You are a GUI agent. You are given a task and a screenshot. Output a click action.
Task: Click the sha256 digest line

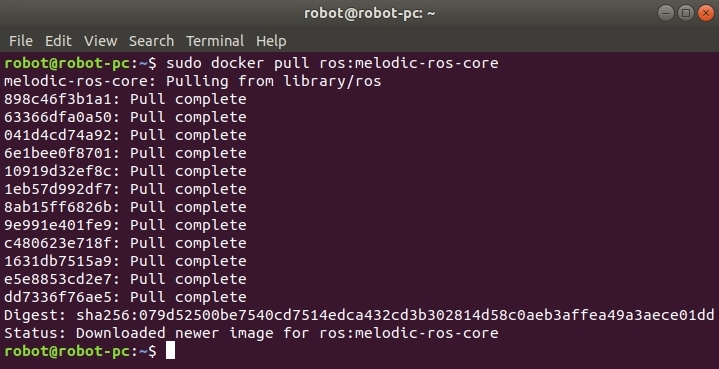(x=359, y=315)
